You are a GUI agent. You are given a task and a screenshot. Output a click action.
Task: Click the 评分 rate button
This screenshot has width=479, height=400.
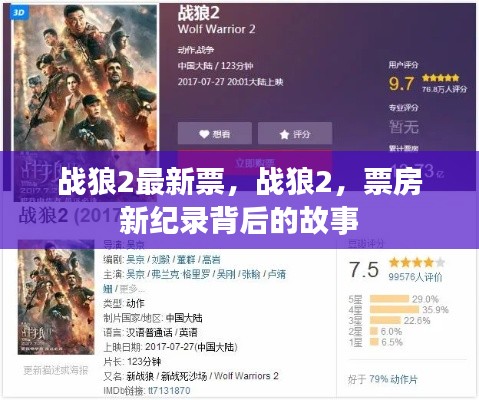point(295,133)
